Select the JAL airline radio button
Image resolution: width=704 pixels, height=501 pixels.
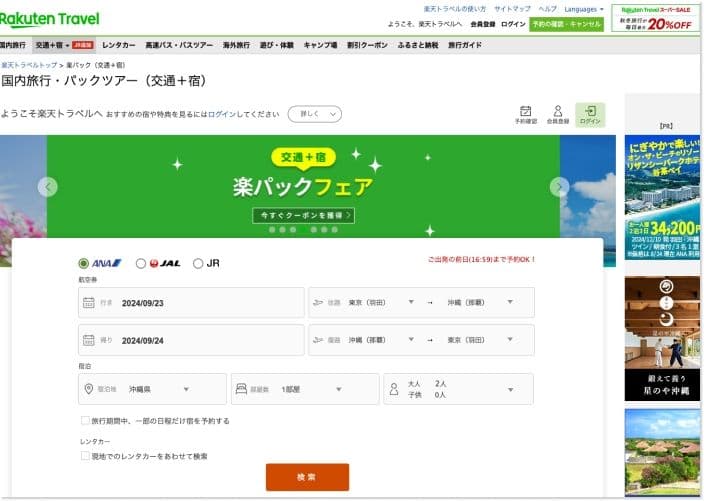141,263
